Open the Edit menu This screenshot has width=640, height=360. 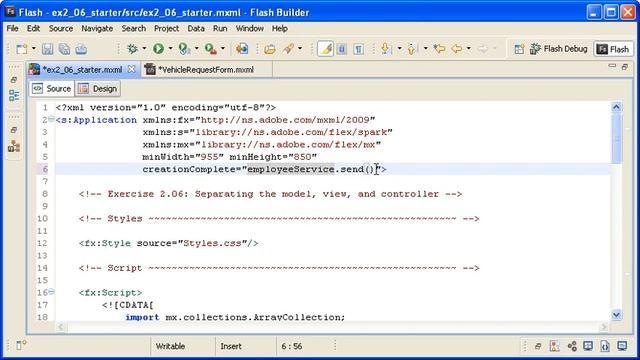[33, 29]
